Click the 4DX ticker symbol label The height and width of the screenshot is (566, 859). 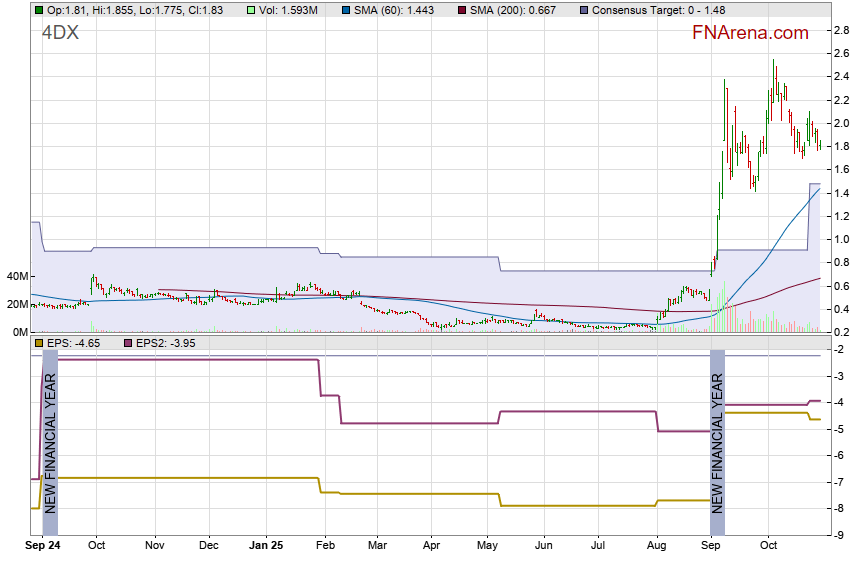[60, 33]
